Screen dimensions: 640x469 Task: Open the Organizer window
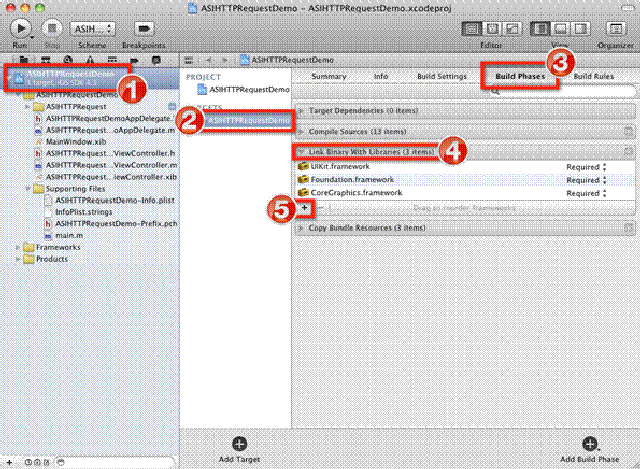pyautogui.click(x=616, y=29)
